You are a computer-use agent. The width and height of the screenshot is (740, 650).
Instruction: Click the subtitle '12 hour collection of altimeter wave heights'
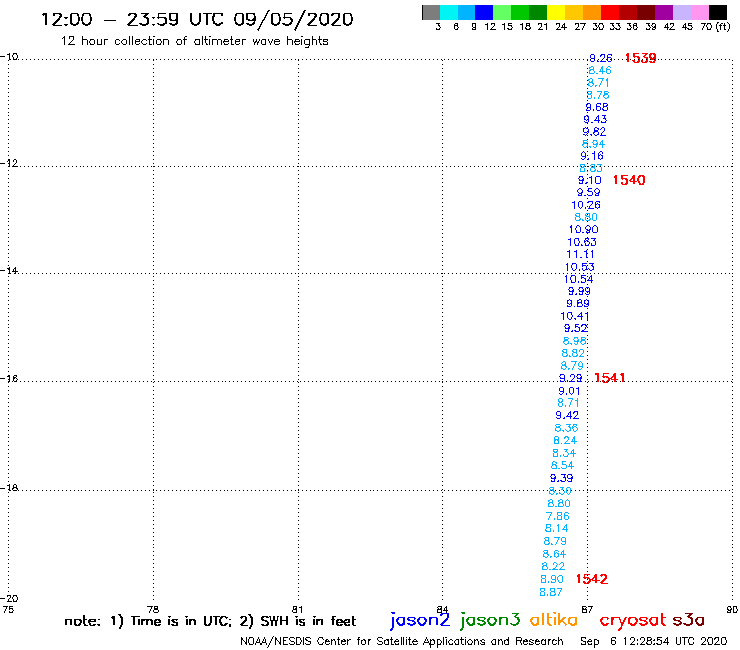tap(194, 41)
